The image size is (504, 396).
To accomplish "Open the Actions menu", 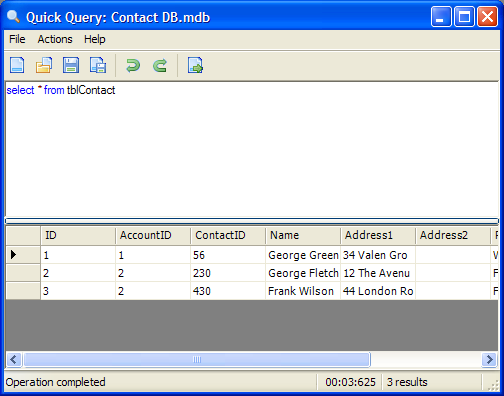I will 55,39.
